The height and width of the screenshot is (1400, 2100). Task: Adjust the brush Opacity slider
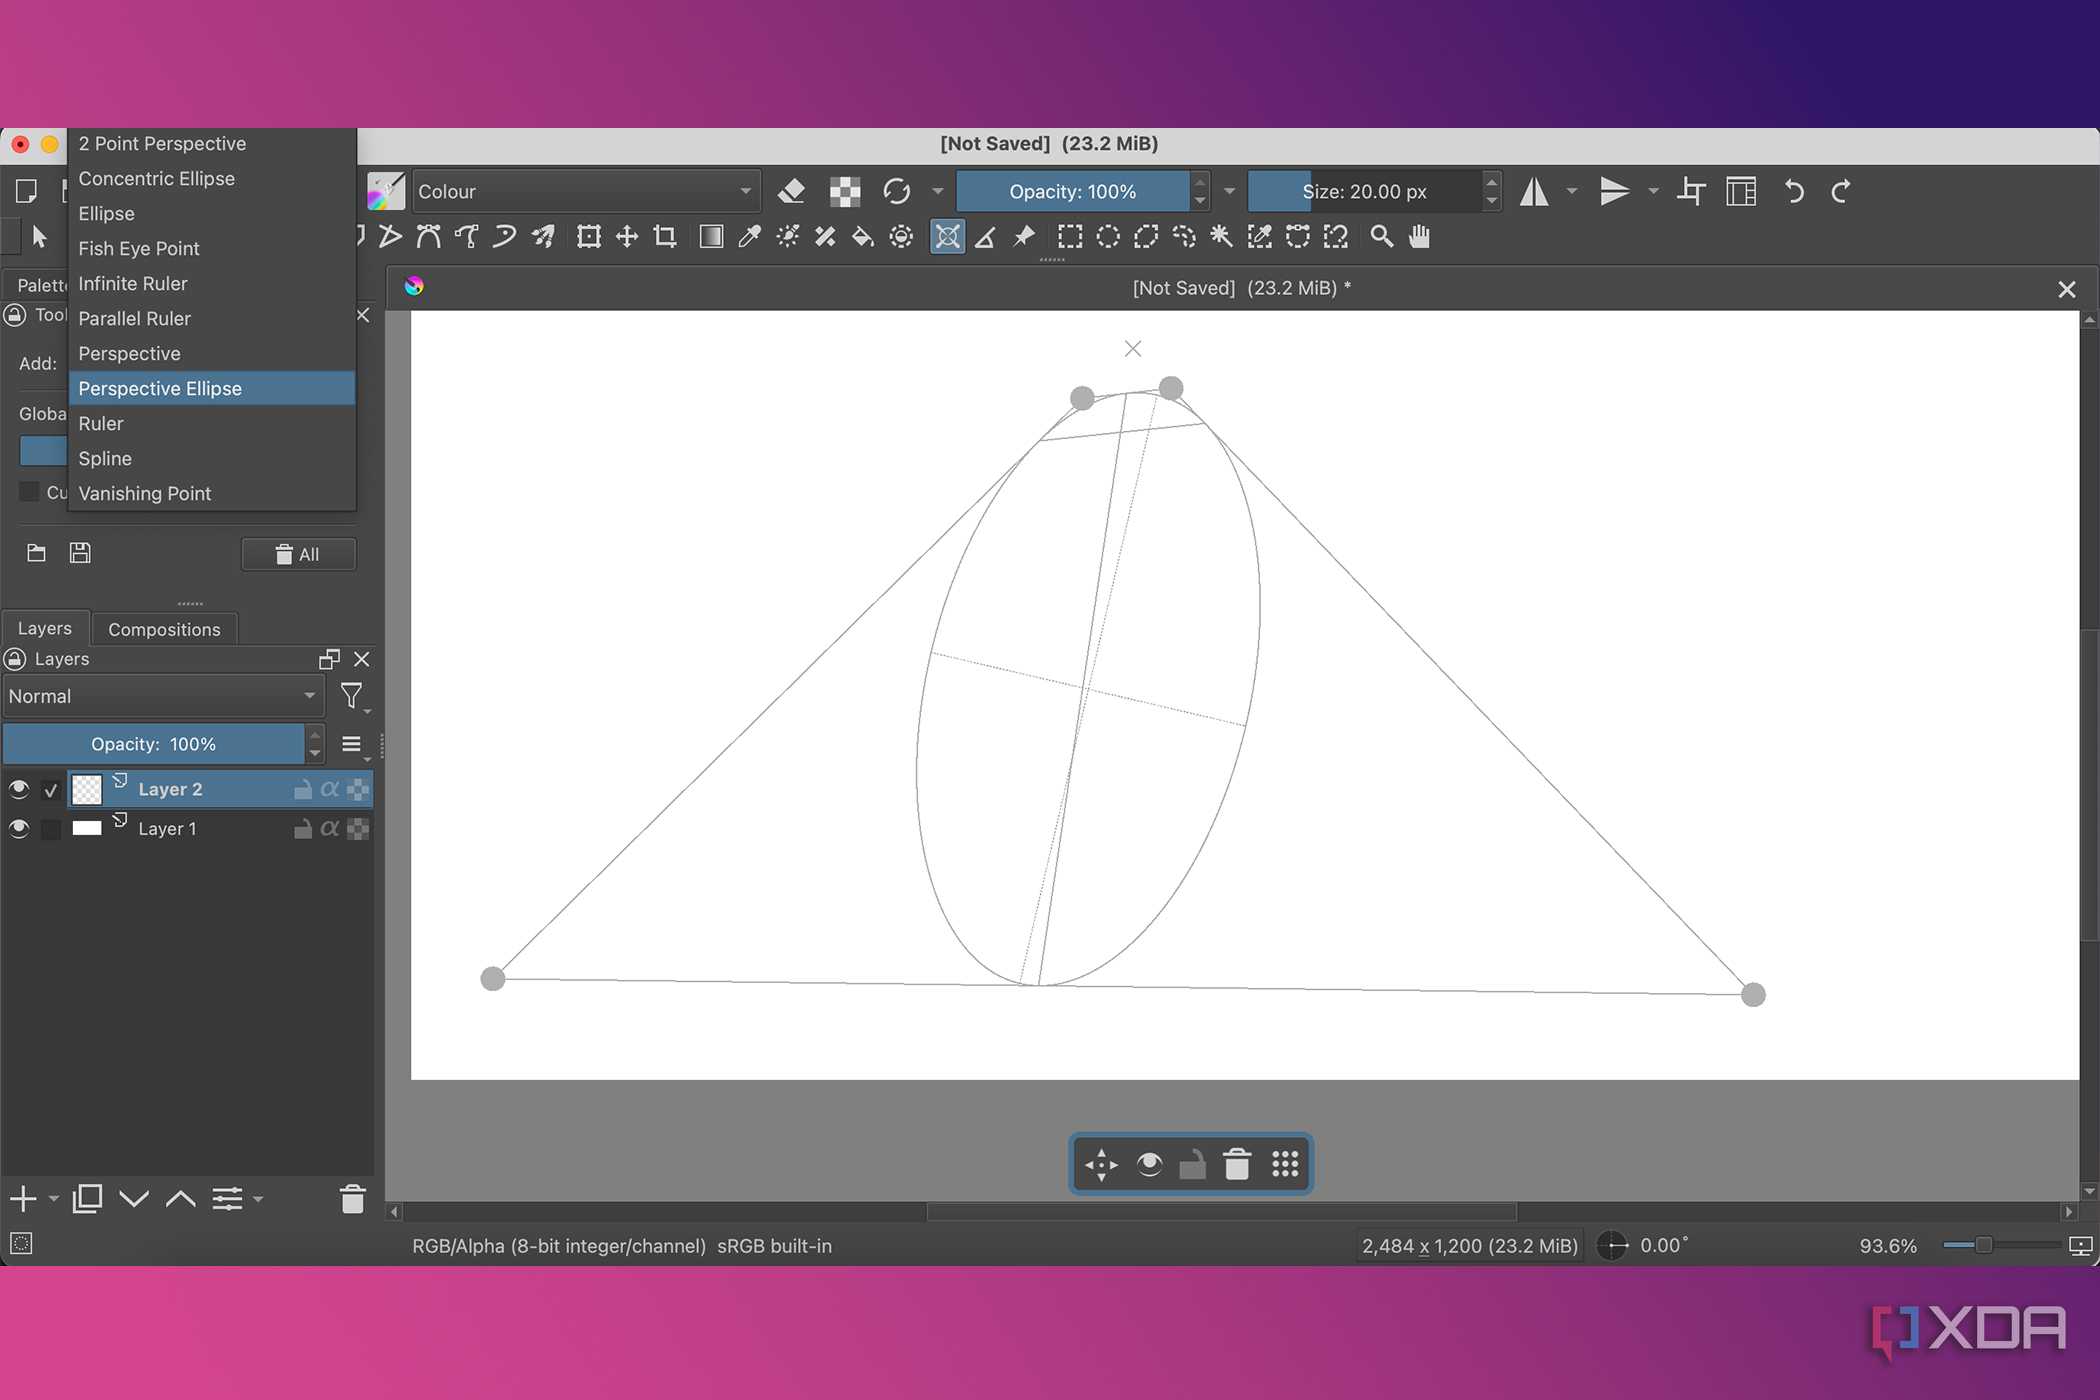(1073, 191)
